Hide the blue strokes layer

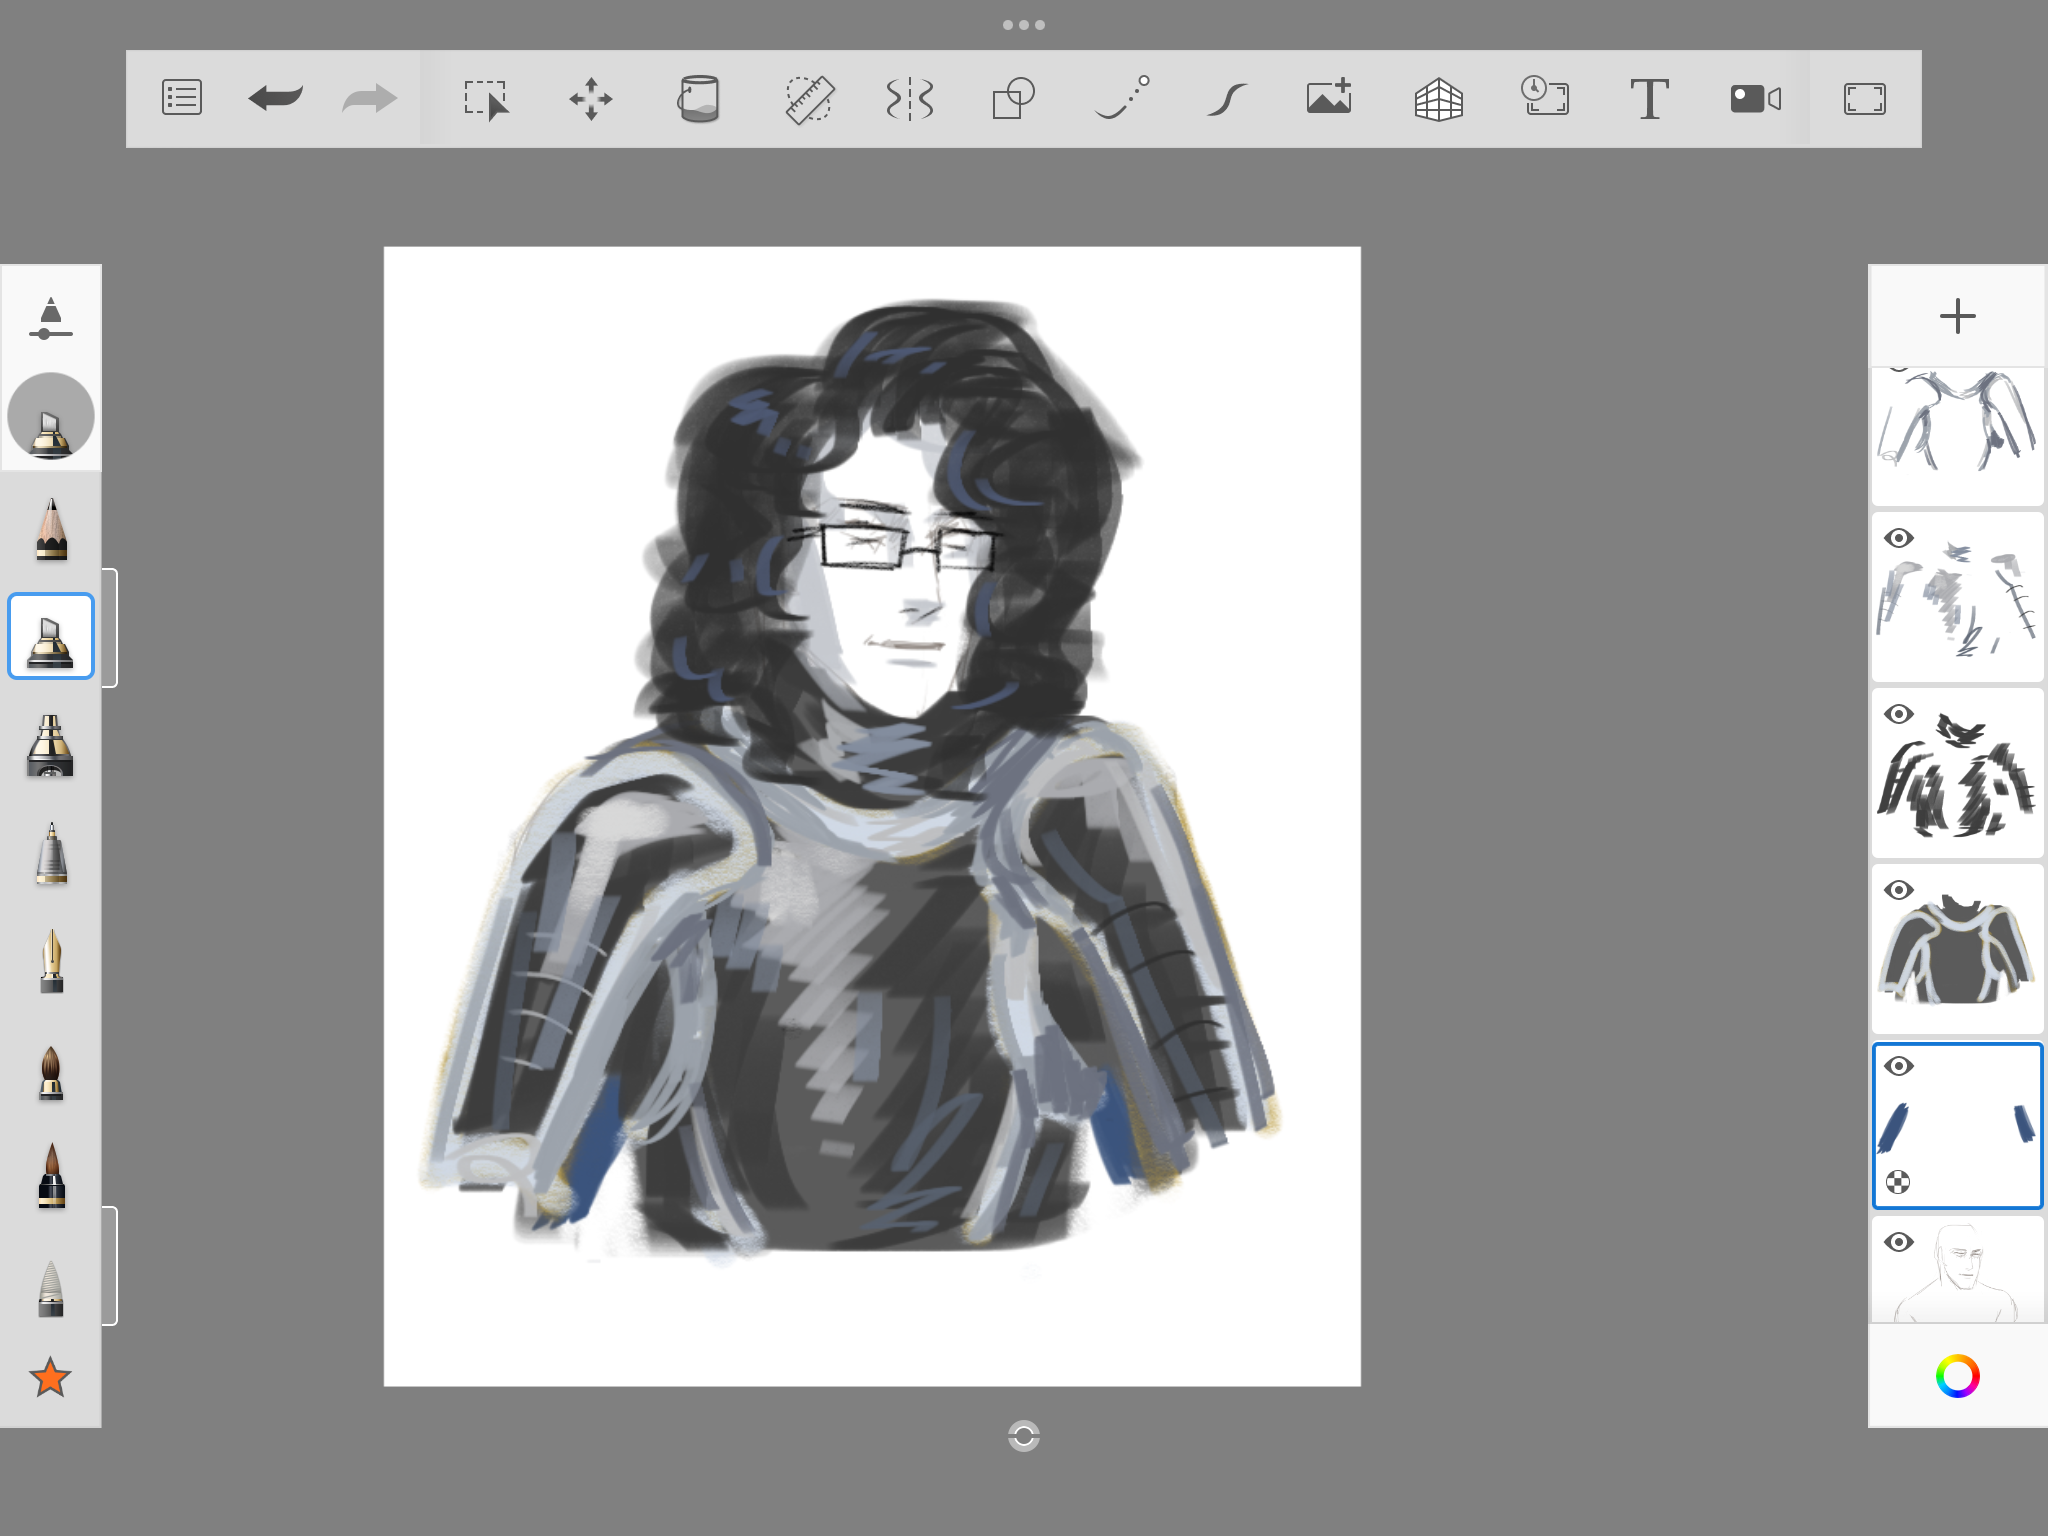pos(1898,1066)
